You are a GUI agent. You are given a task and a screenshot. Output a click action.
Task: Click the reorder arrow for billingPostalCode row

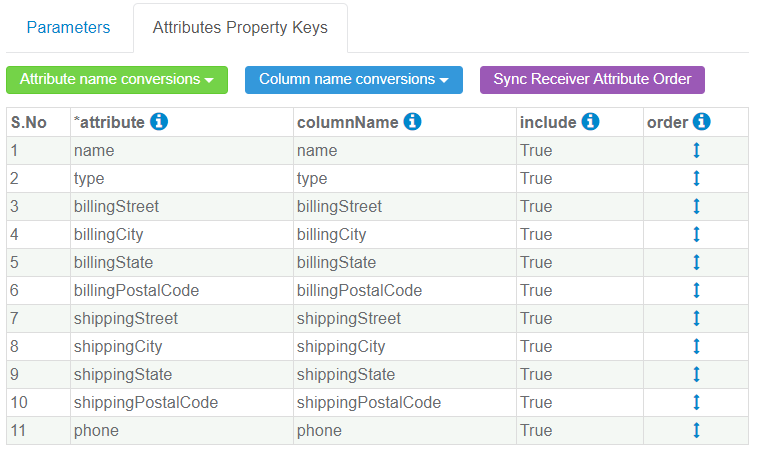pos(696,290)
